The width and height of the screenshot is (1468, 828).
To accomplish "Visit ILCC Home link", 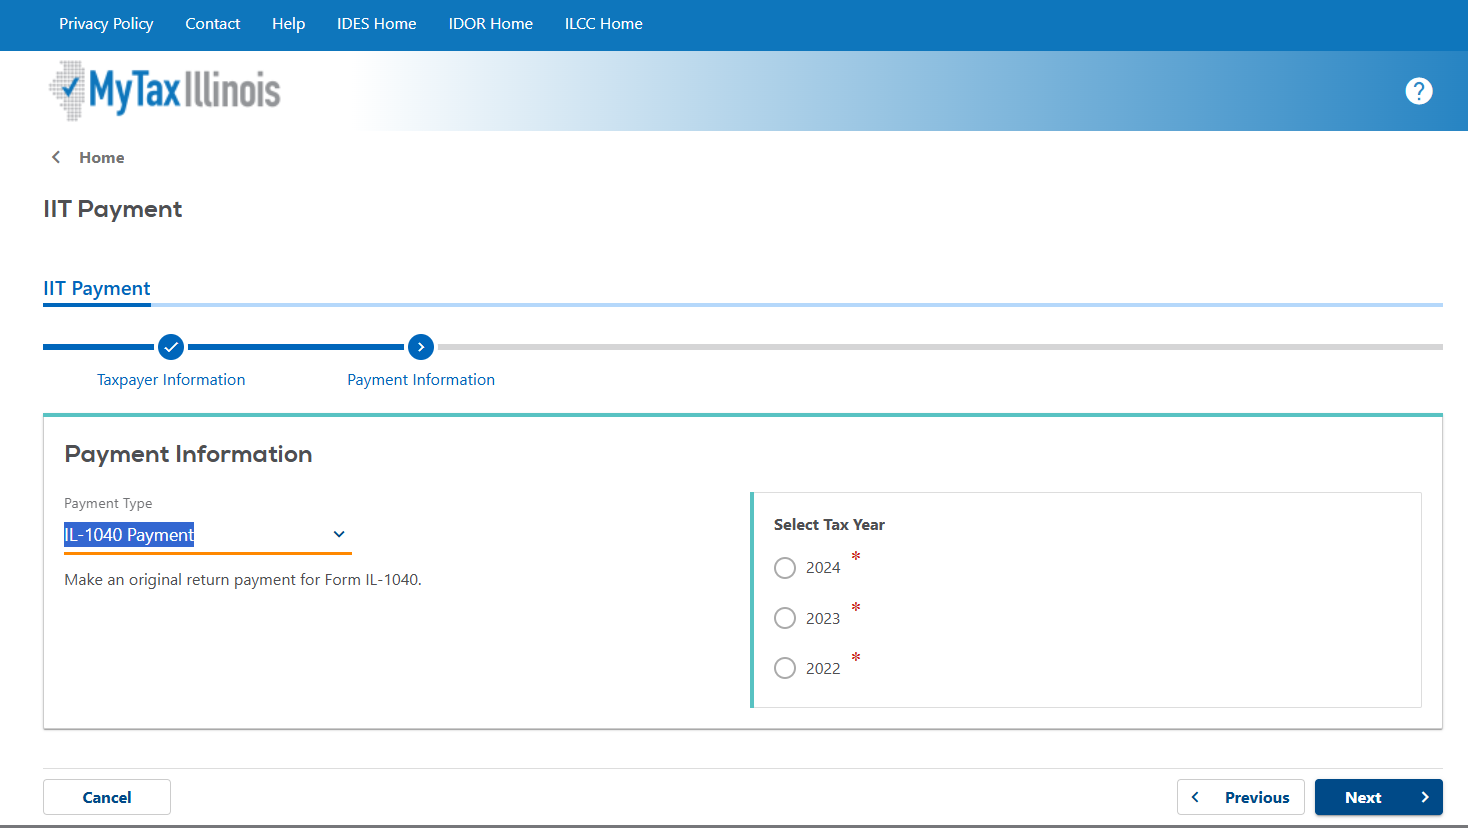I will point(603,24).
